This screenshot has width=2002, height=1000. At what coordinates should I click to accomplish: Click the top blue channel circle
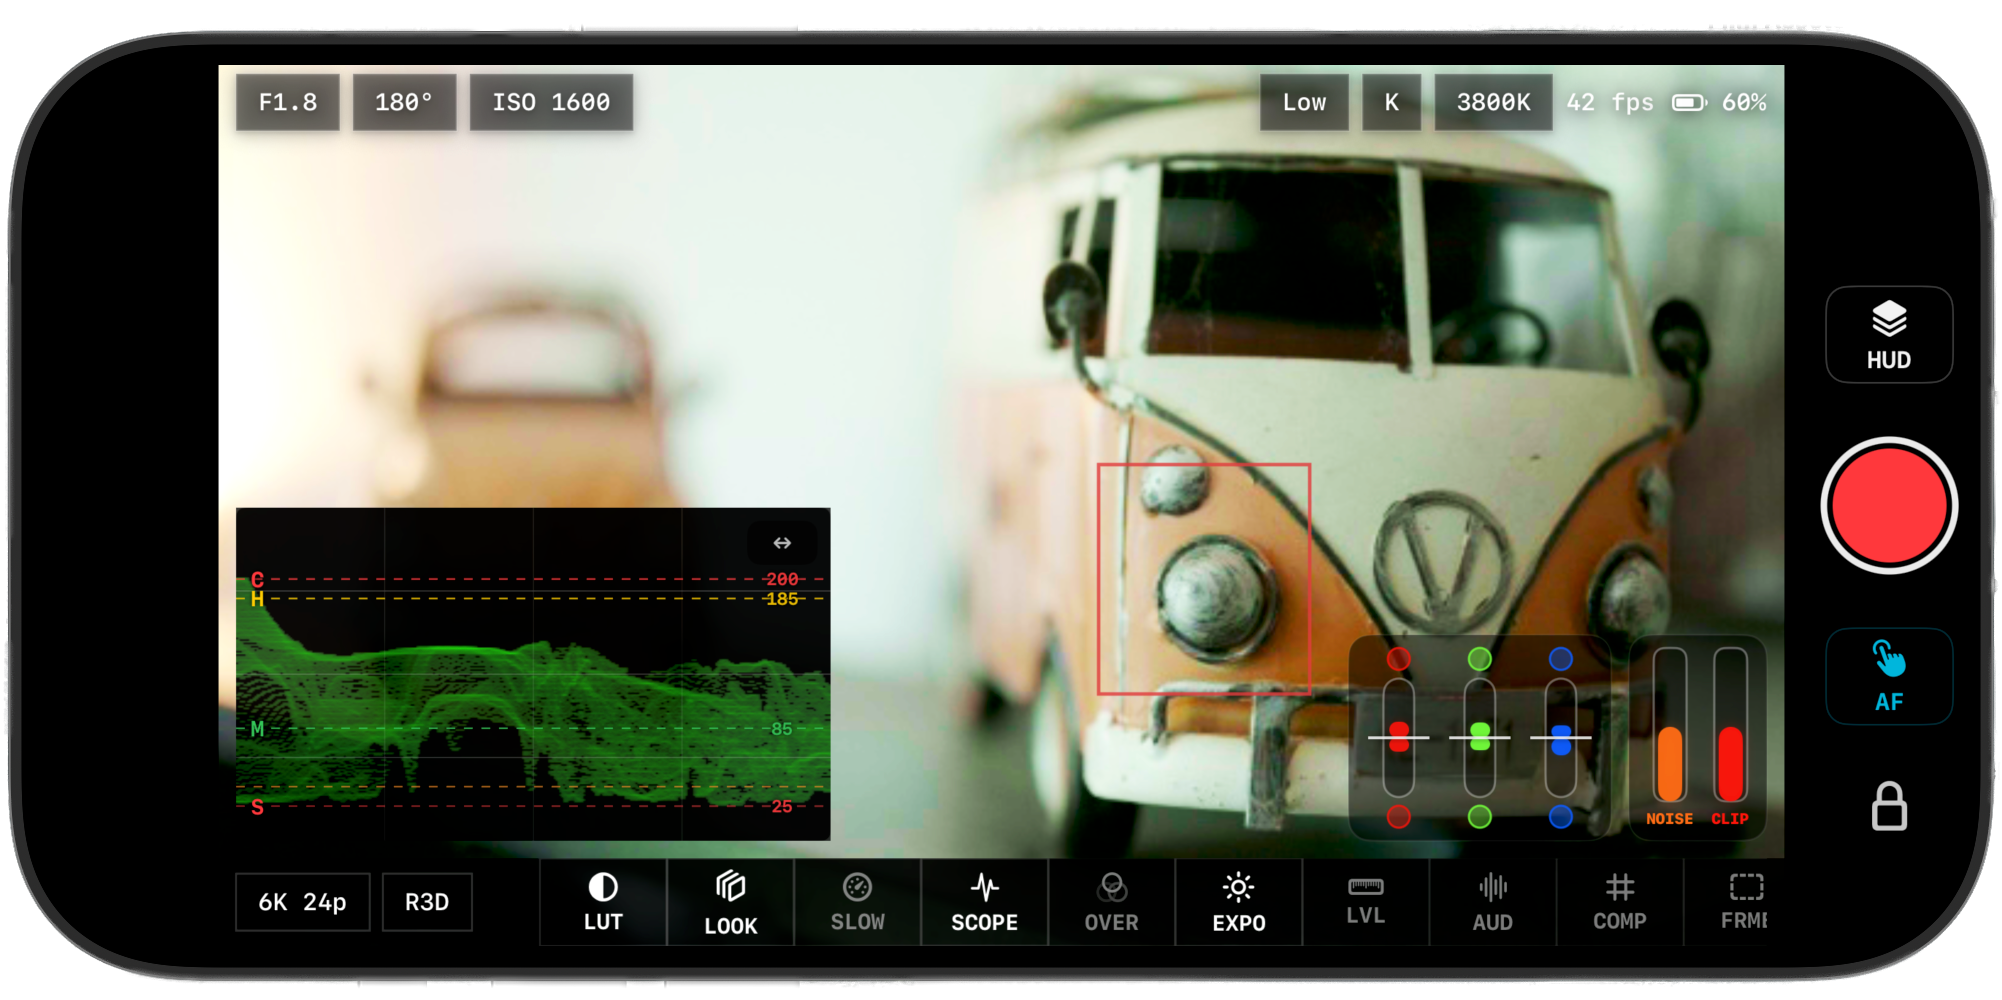(1561, 659)
